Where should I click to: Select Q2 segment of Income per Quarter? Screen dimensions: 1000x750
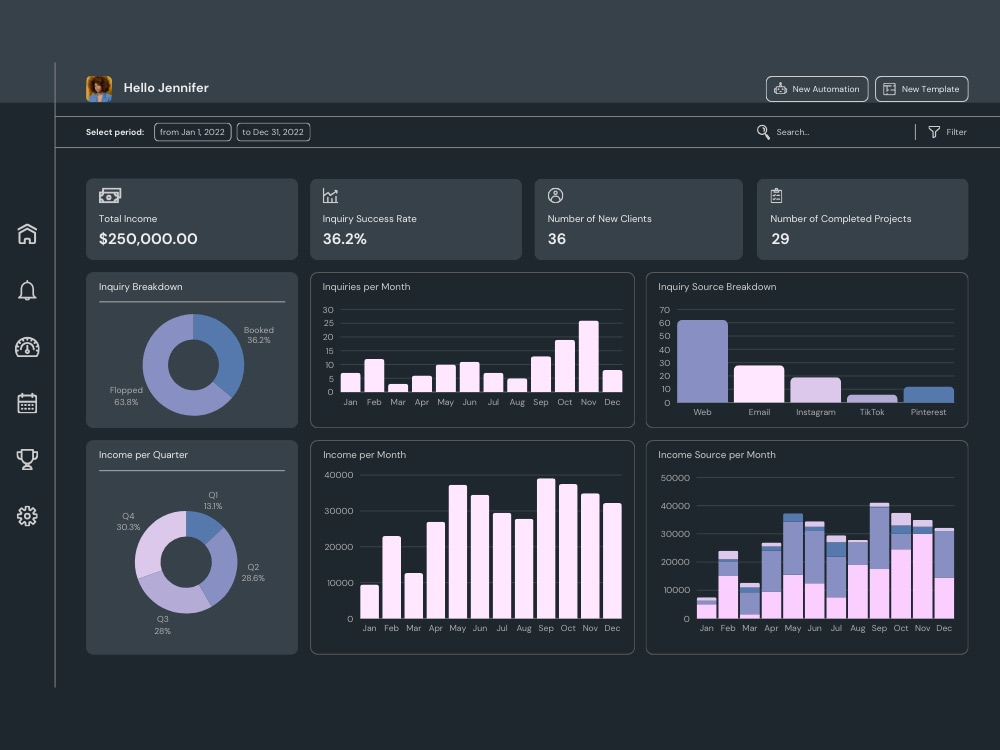coord(221,568)
